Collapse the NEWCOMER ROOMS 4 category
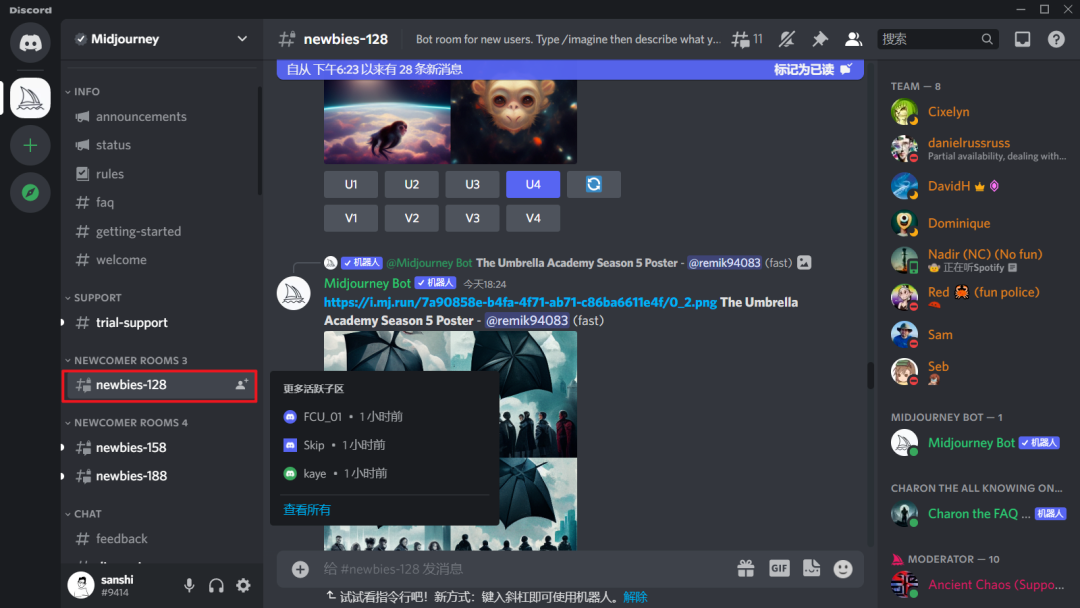Screen dimensions: 1080x608 point(130,422)
